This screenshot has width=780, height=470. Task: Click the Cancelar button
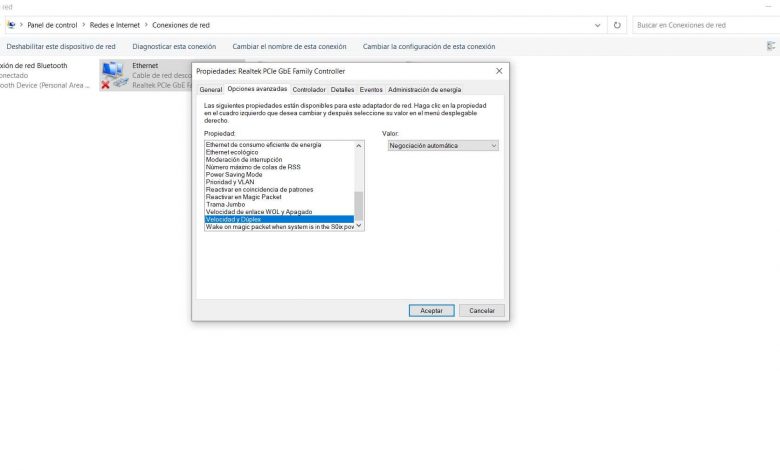pyautogui.click(x=482, y=310)
